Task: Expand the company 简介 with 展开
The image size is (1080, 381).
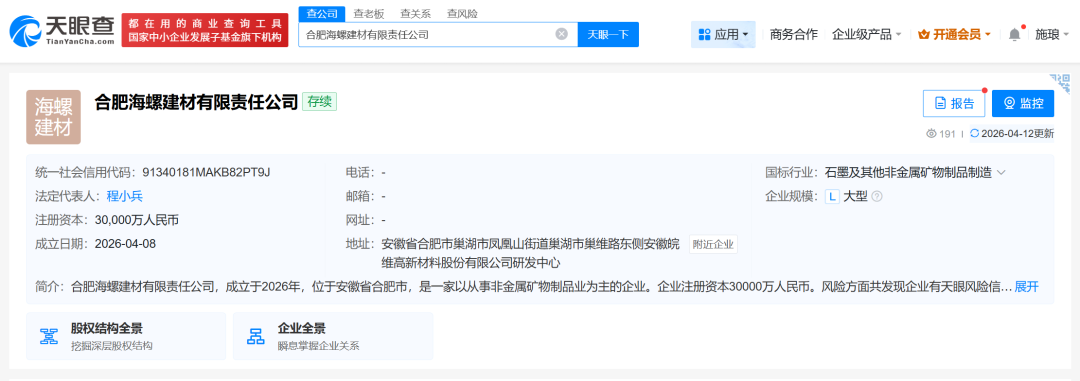Action: [1026, 287]
